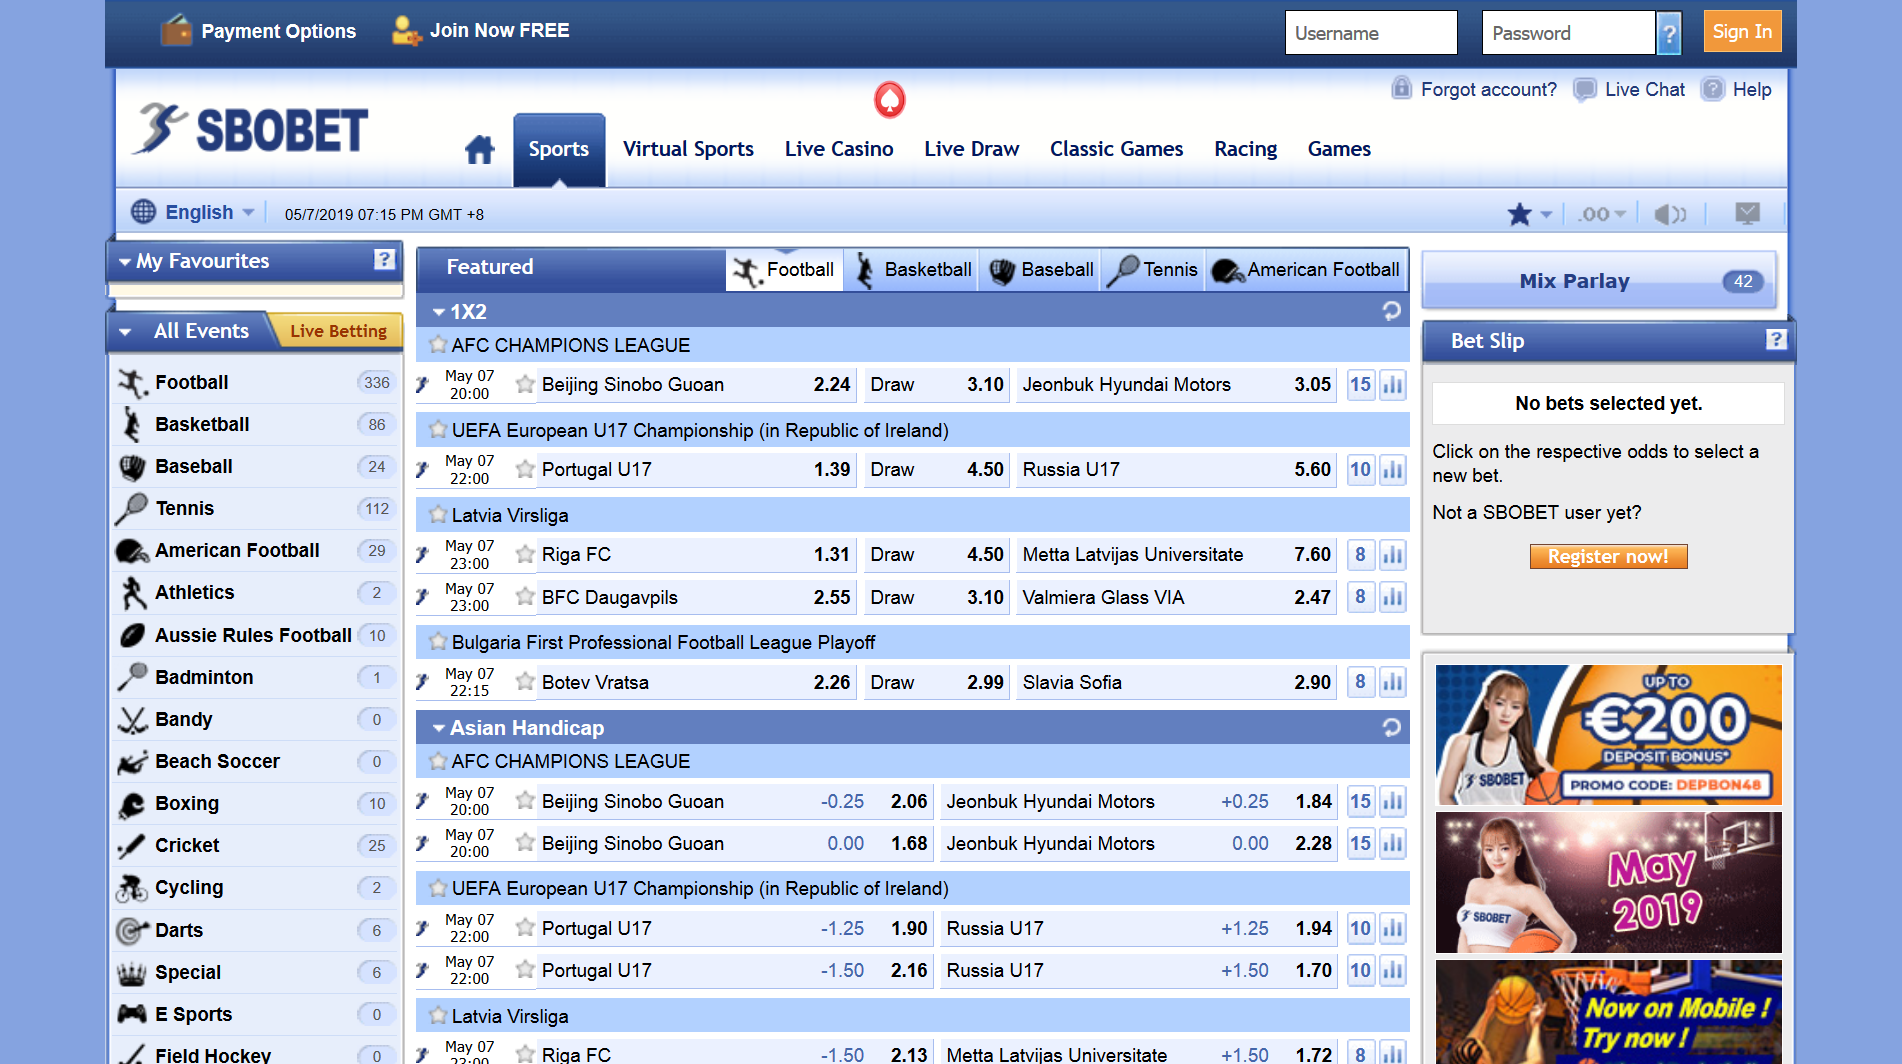Collapse the My Favourites panel
Viewport: 1902px width, 1064px height.
click(x=125, y=262)
